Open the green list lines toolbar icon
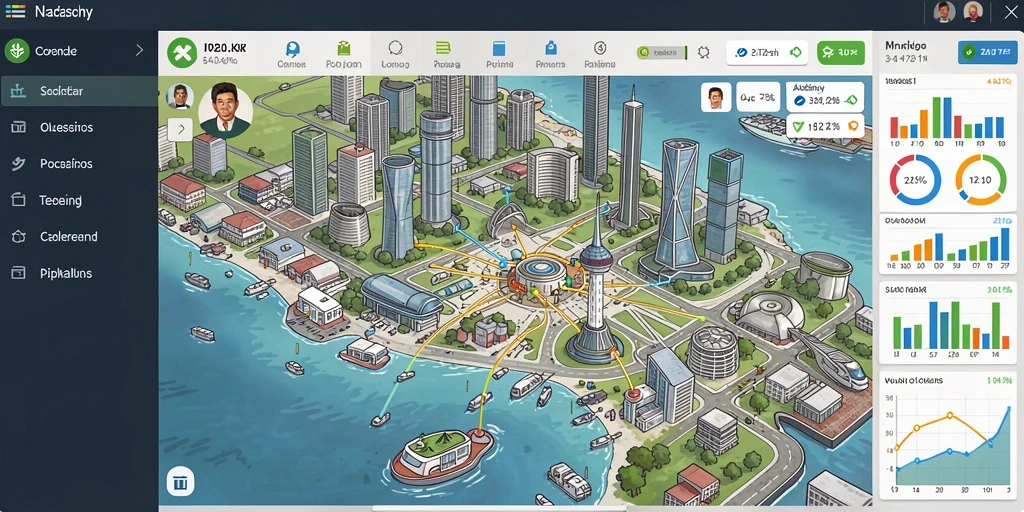 point(443,48)
